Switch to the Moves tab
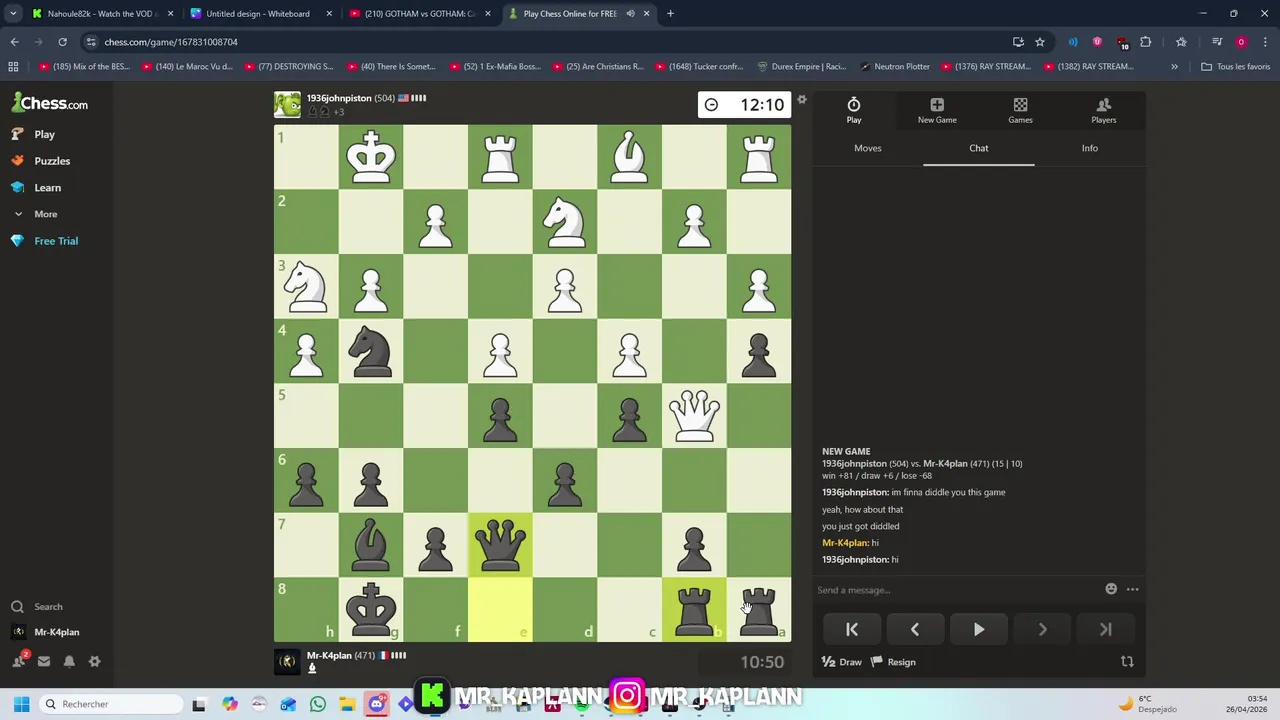The height and width of the screenshot is (720, 1280). coord(867,148)
